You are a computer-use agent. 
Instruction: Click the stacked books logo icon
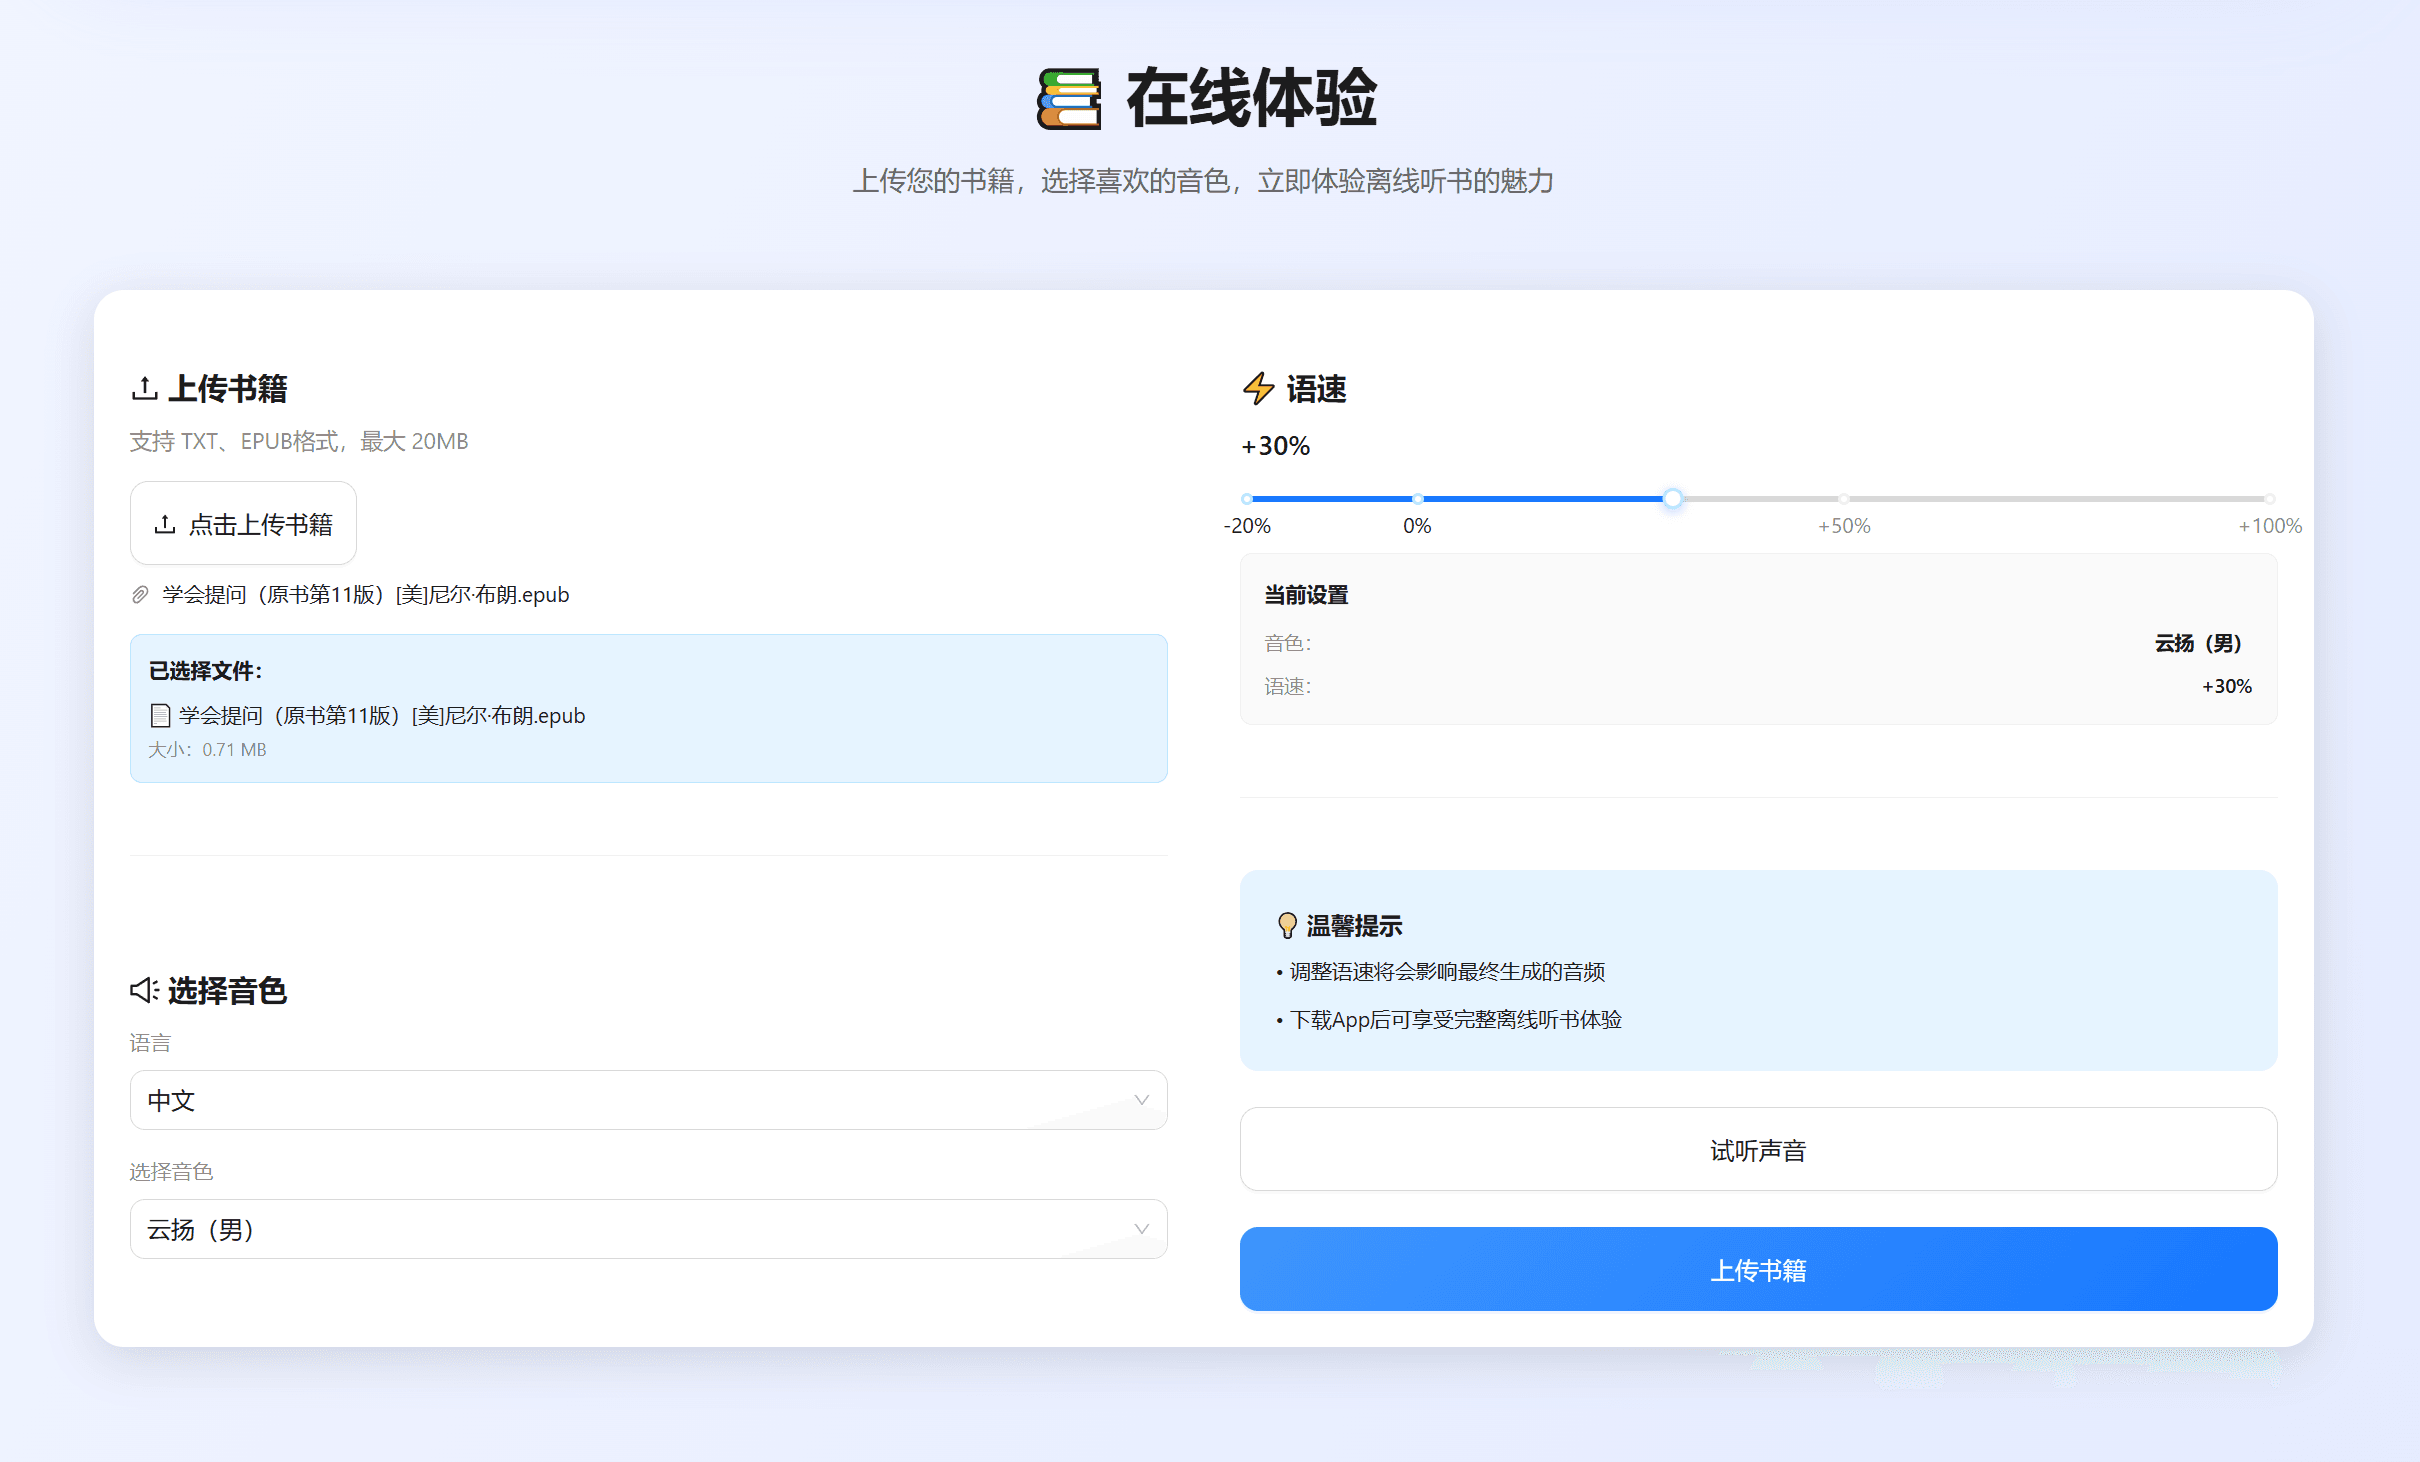(1068, 98)
